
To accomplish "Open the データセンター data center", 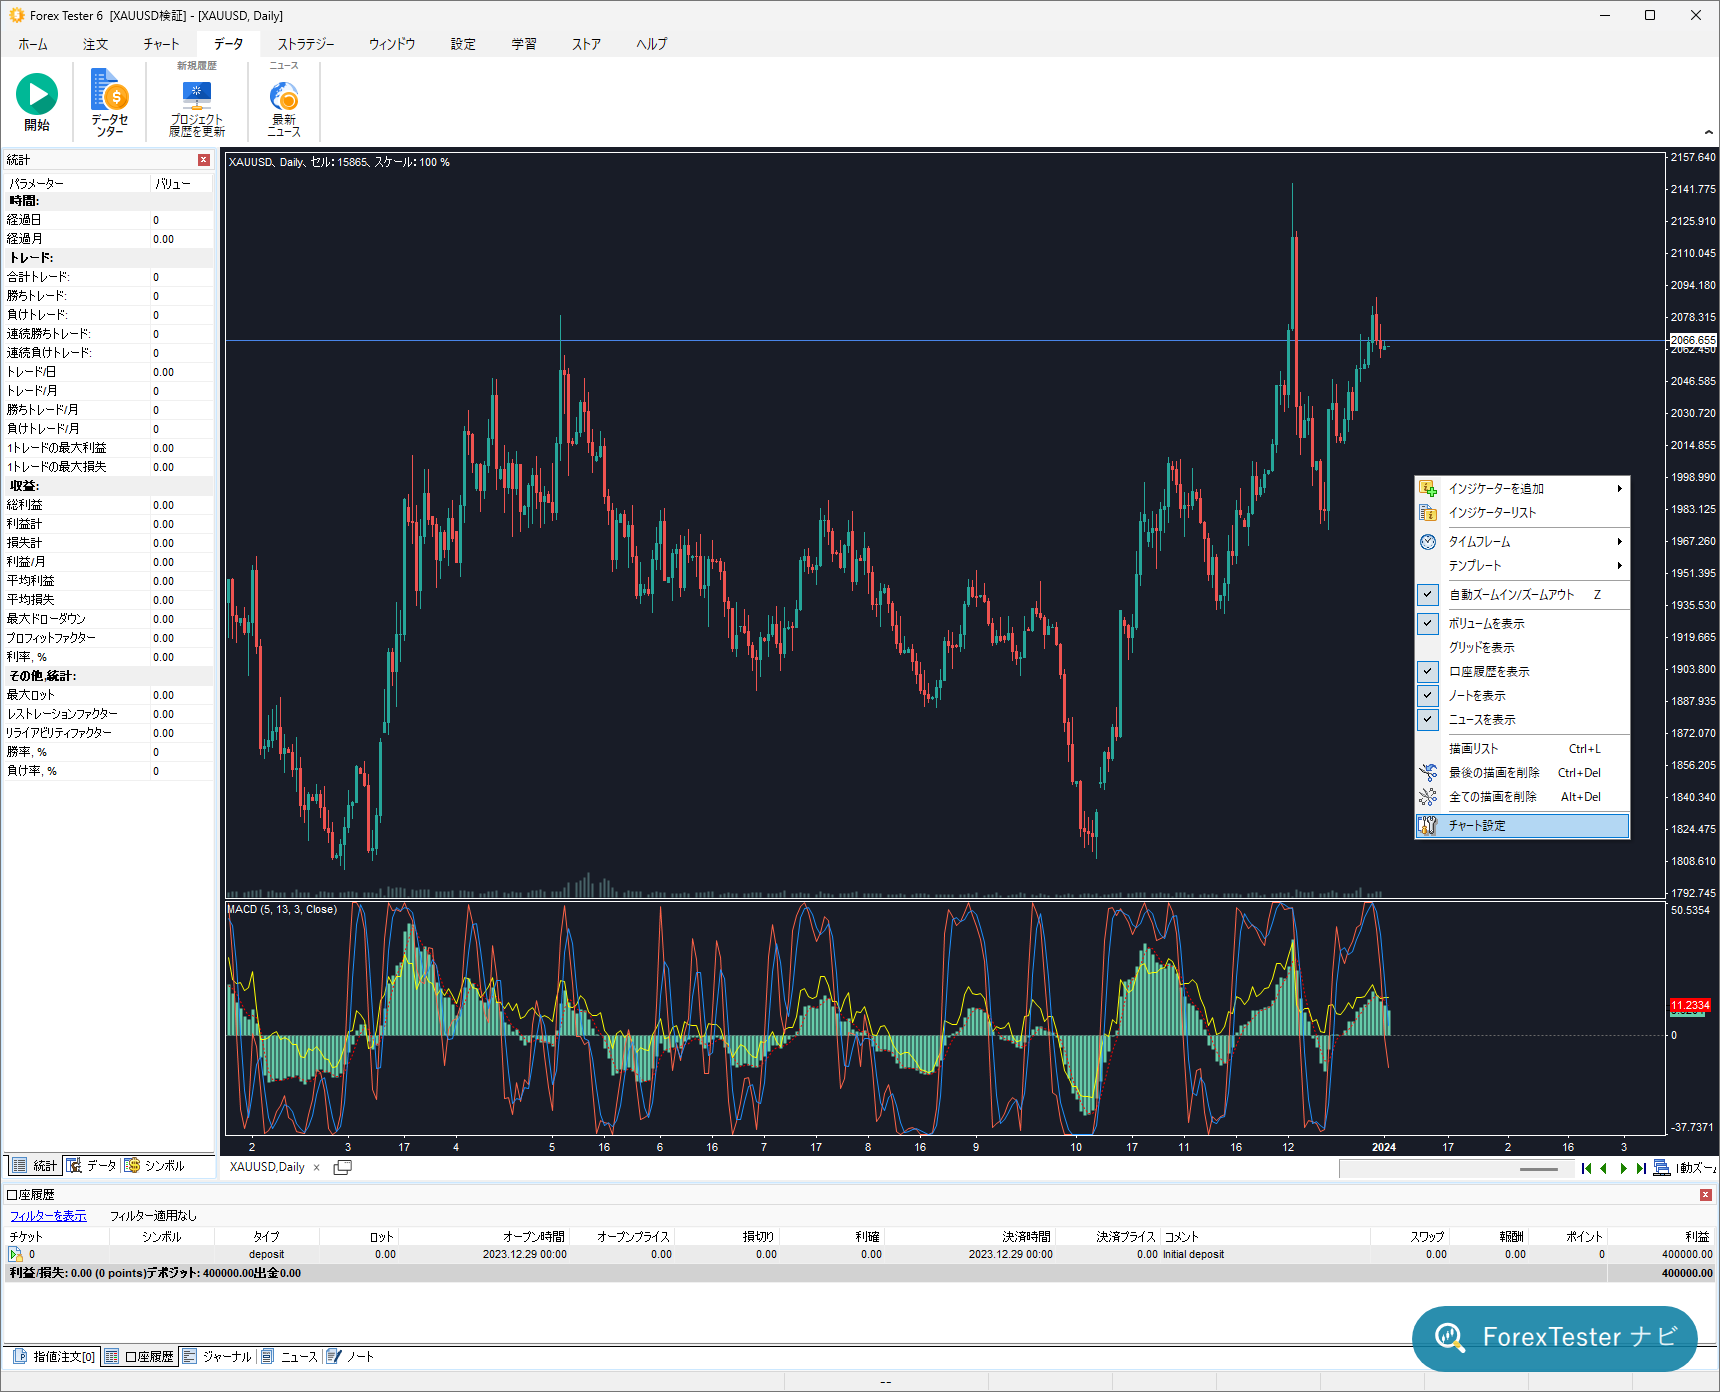I will pyautogui.click(x=110, y=102).
